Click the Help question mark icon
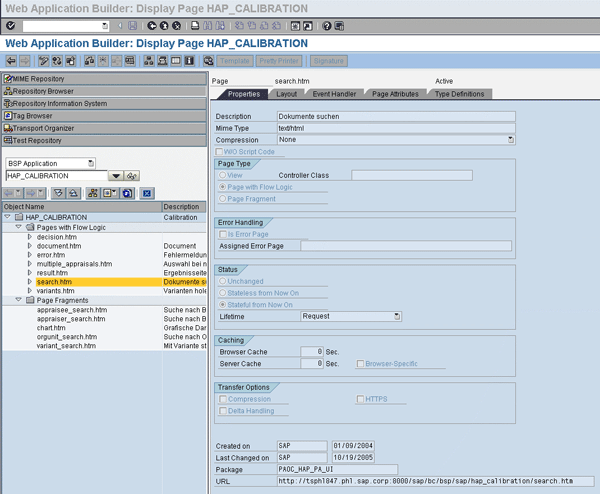600x494 pixels. tap(328, 26)
